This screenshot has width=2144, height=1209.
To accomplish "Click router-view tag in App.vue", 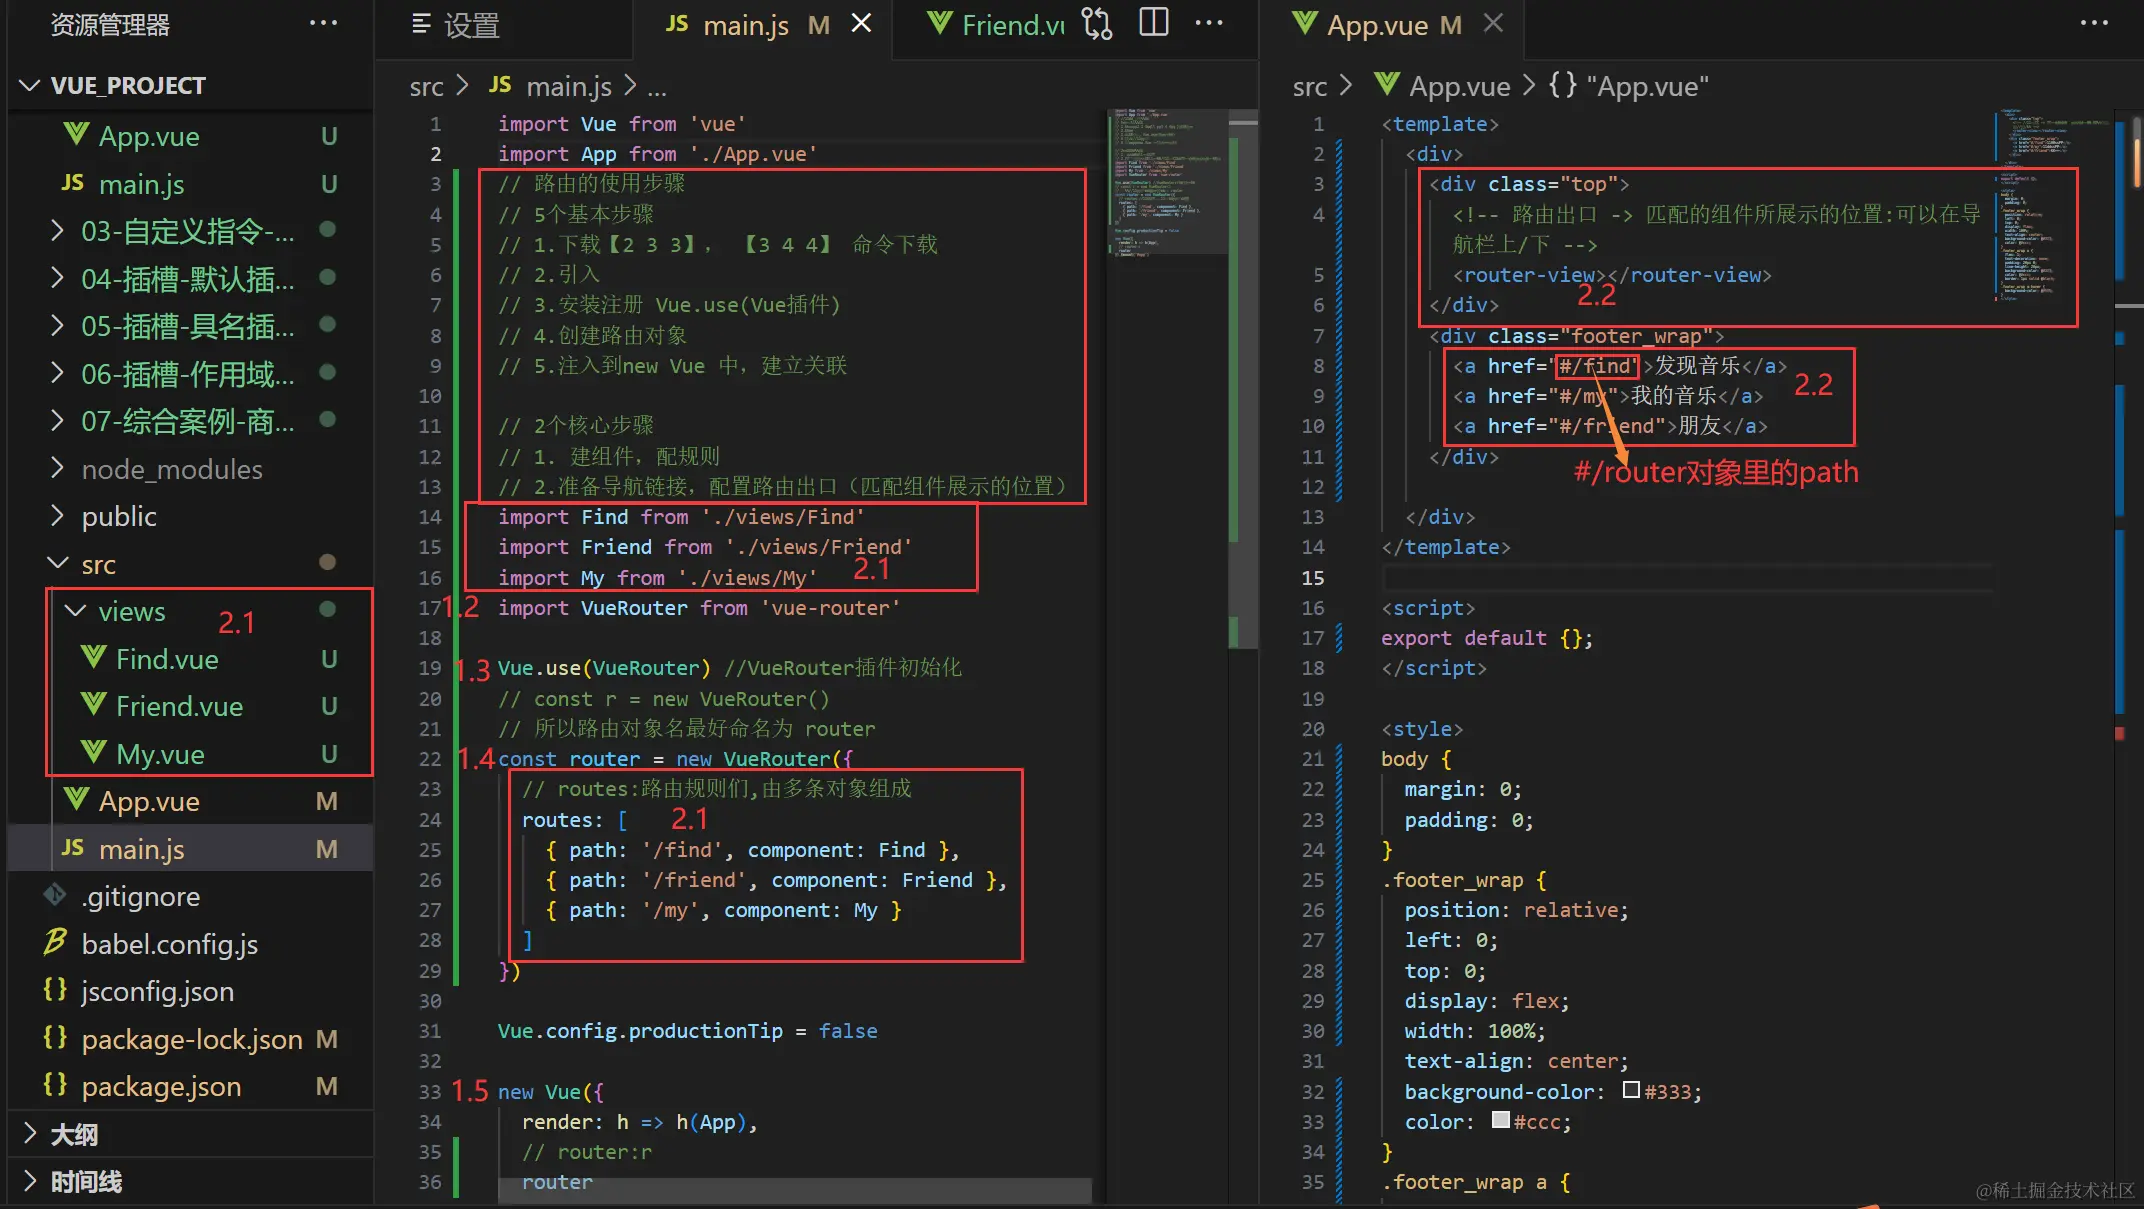I will pyautogui.click(x=1612, y=275).
